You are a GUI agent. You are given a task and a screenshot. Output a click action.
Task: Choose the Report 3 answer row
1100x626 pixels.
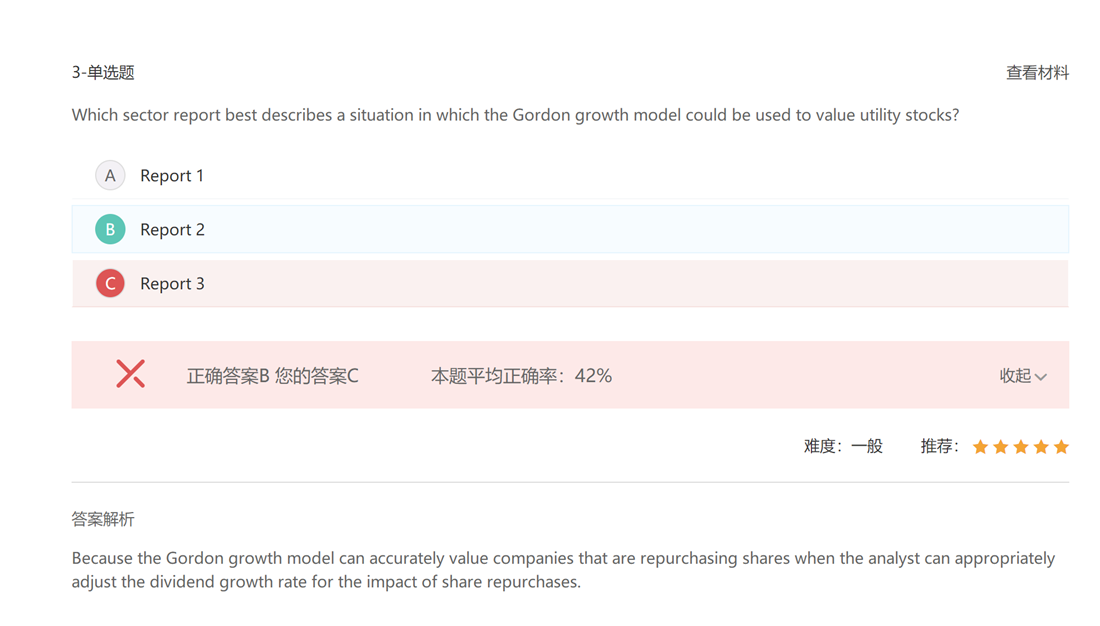coord(570,284)
